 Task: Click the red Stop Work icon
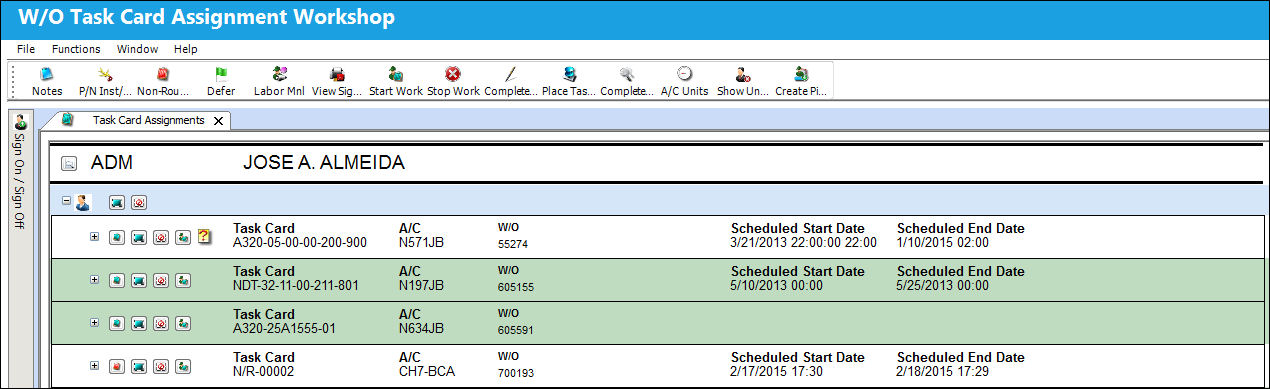tap(453, 73)
